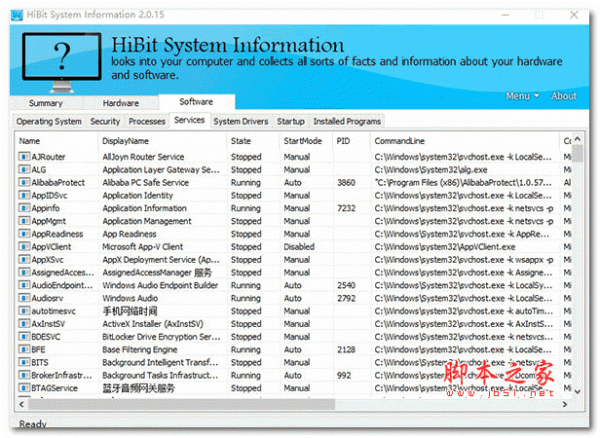Open the Menu dropdown
Viewport: 600px width, 438px height.
tap(522, 96)
